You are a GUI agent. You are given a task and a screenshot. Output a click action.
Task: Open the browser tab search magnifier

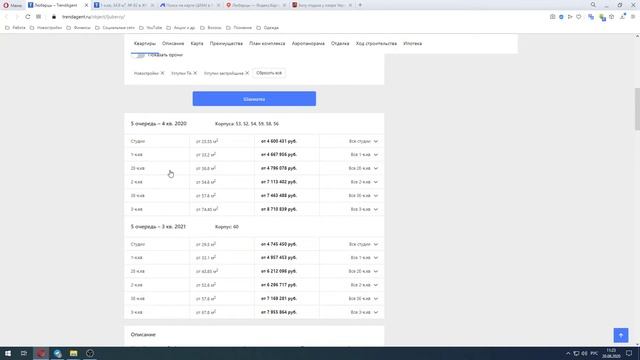point(593,5)
